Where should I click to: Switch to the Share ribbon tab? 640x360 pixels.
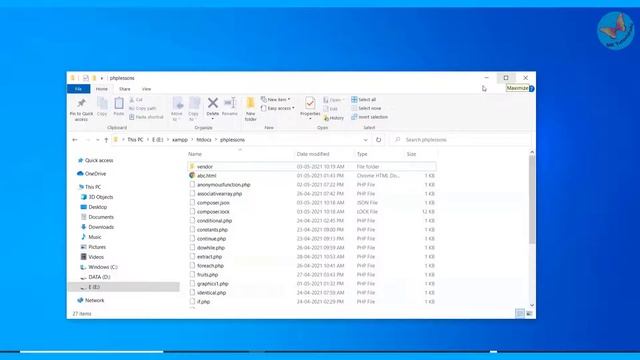[124, 89]
